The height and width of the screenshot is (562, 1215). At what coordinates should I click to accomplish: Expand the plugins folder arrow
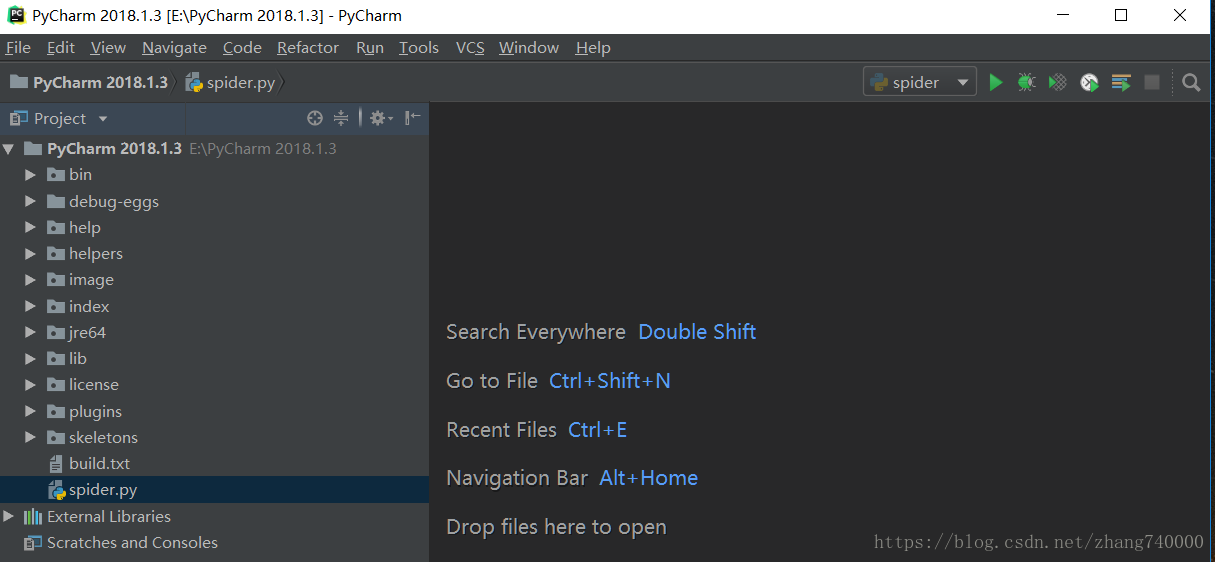tap(31, 411)
